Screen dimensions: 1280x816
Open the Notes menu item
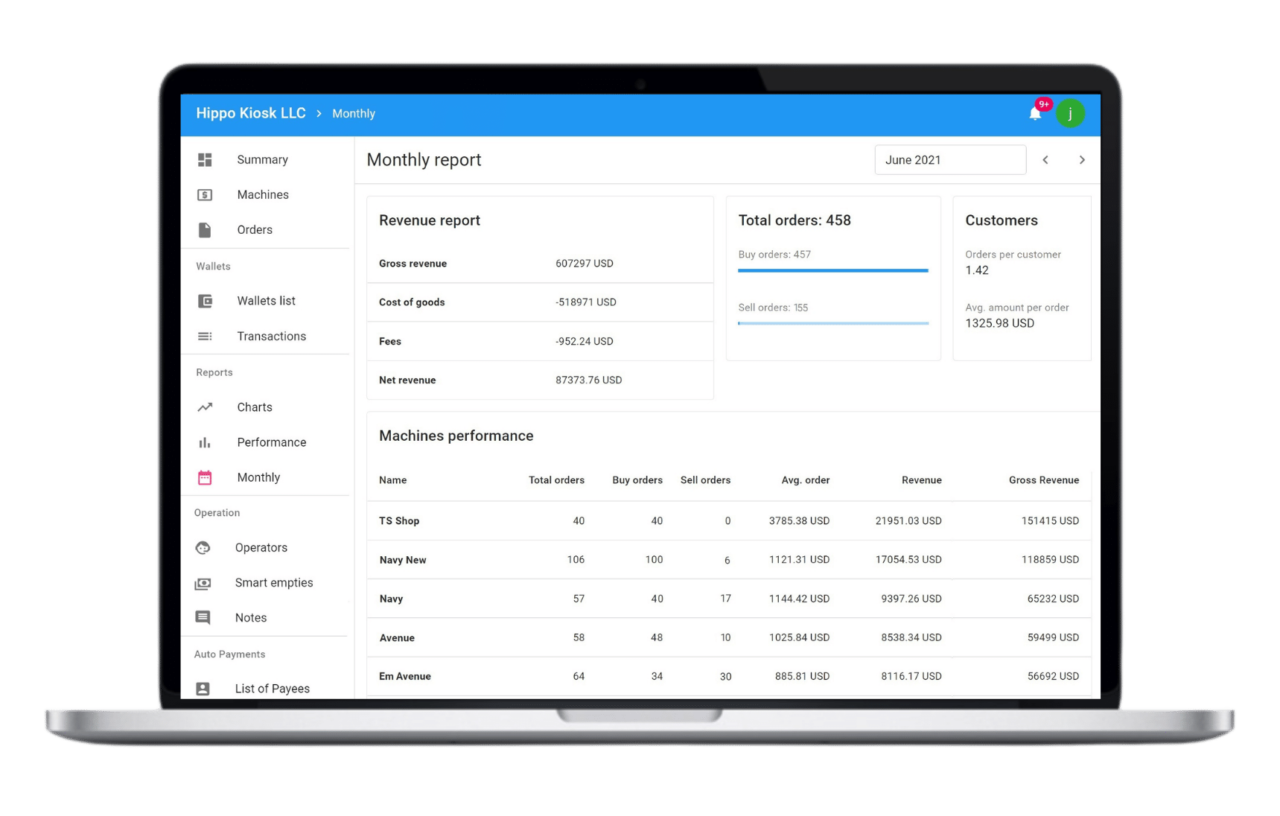point(250,618)
